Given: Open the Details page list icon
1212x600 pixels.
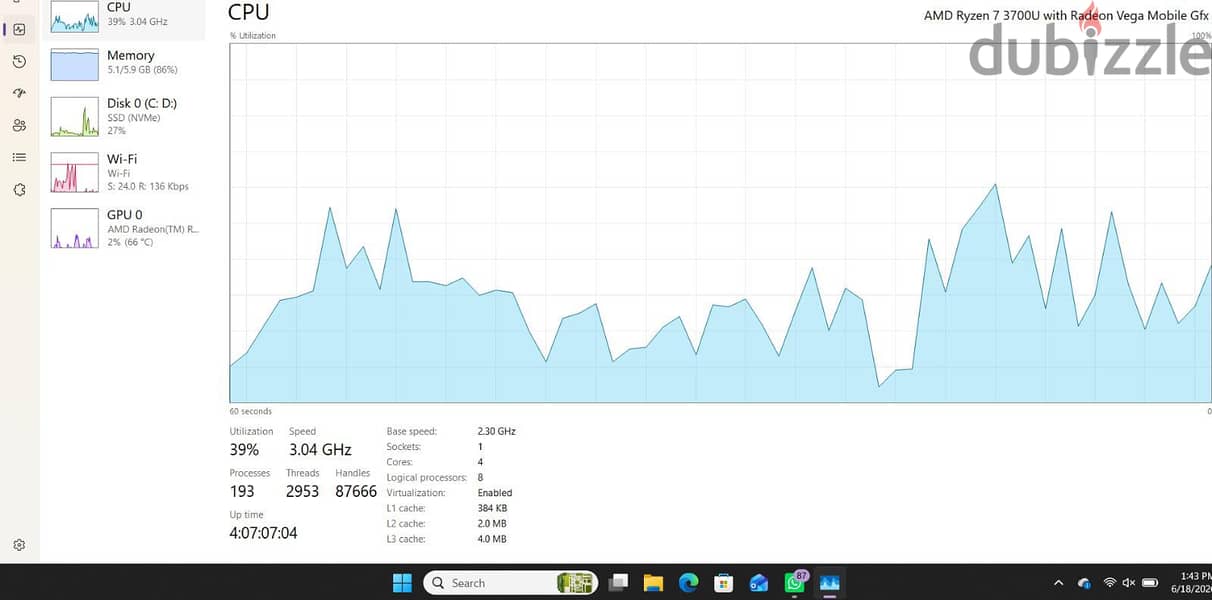Looking at the screenshot, I should 19,157.
